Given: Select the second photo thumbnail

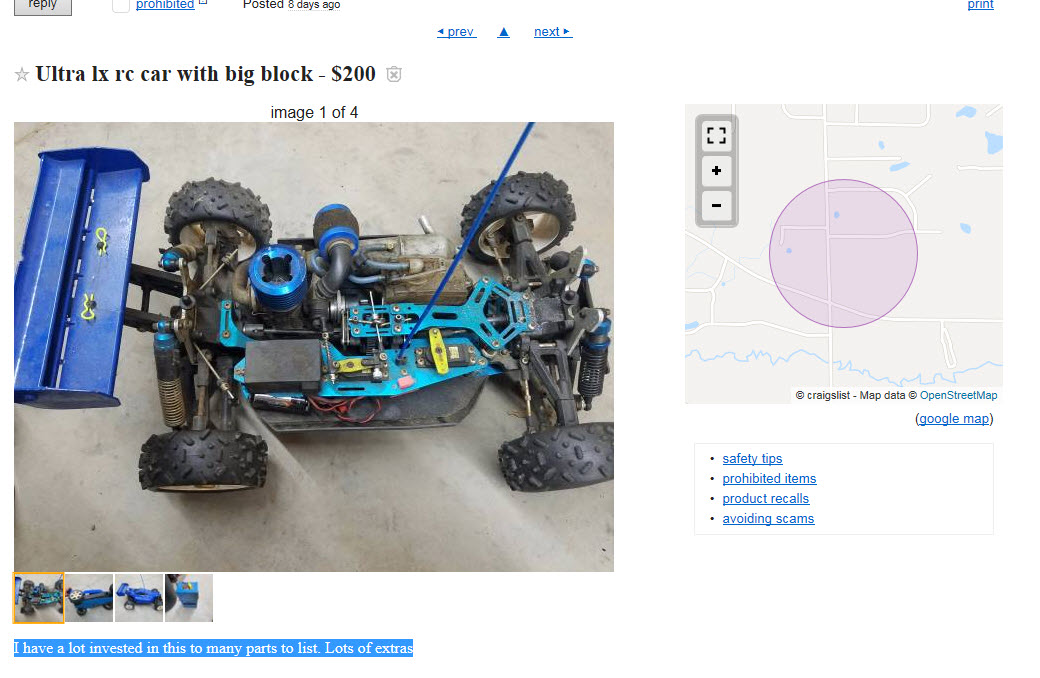Looking at the screenshot, I should 89,598.
